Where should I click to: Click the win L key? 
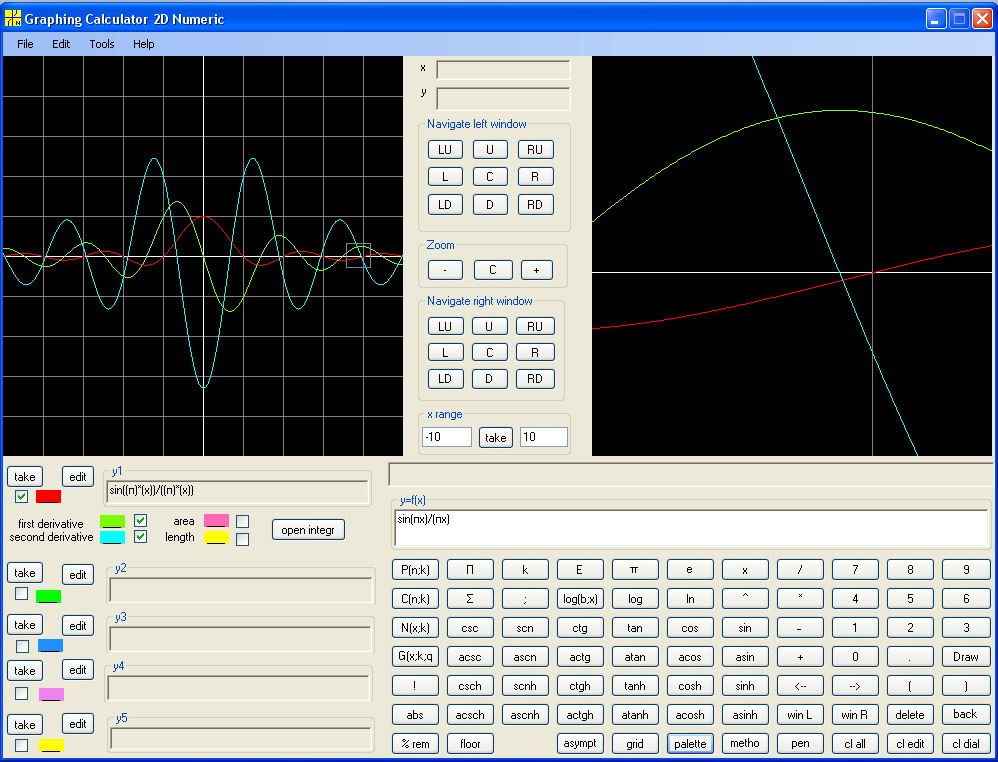[x=800, y=715]
